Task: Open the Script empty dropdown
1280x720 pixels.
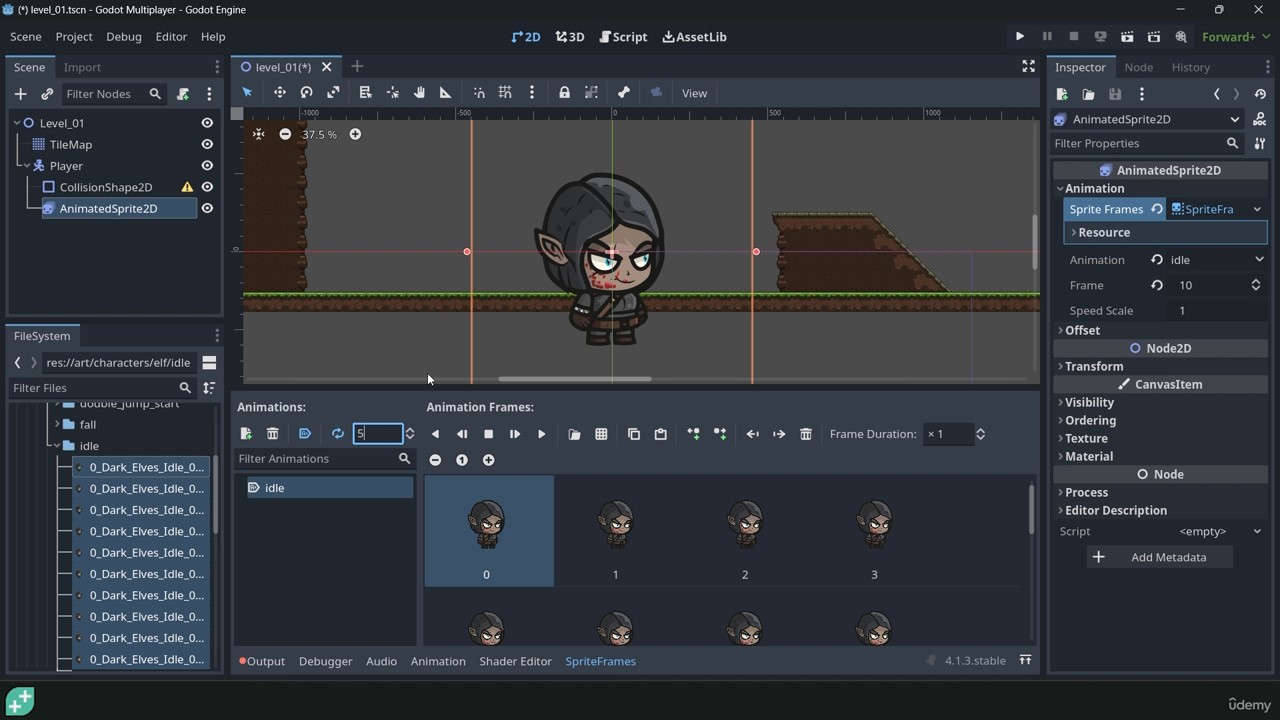Action: tap(1217, 531)
